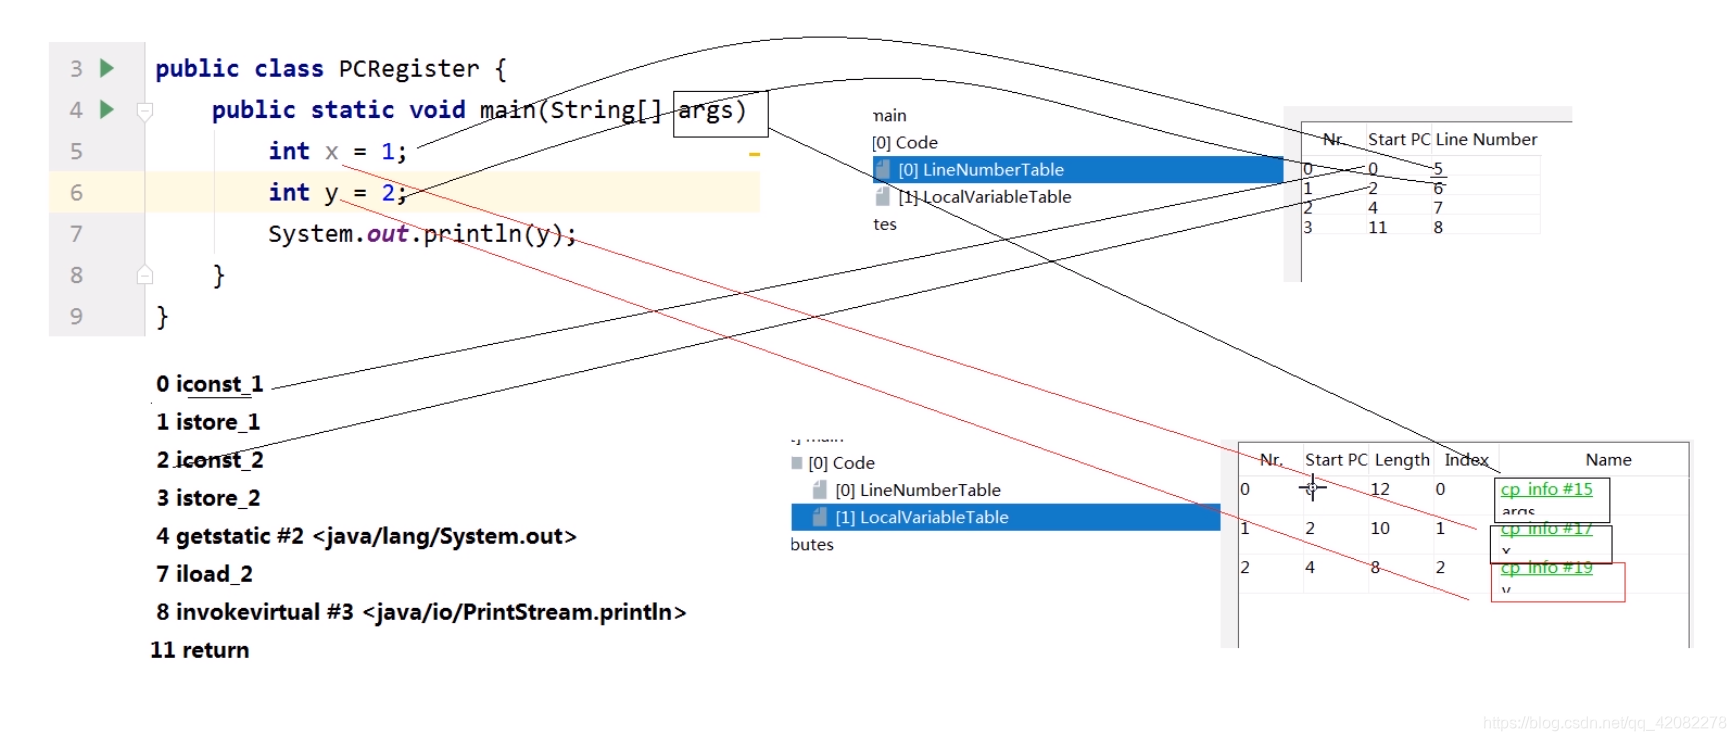
Task: Click the bytecode line '11 return'
Action: click(200, 650)
